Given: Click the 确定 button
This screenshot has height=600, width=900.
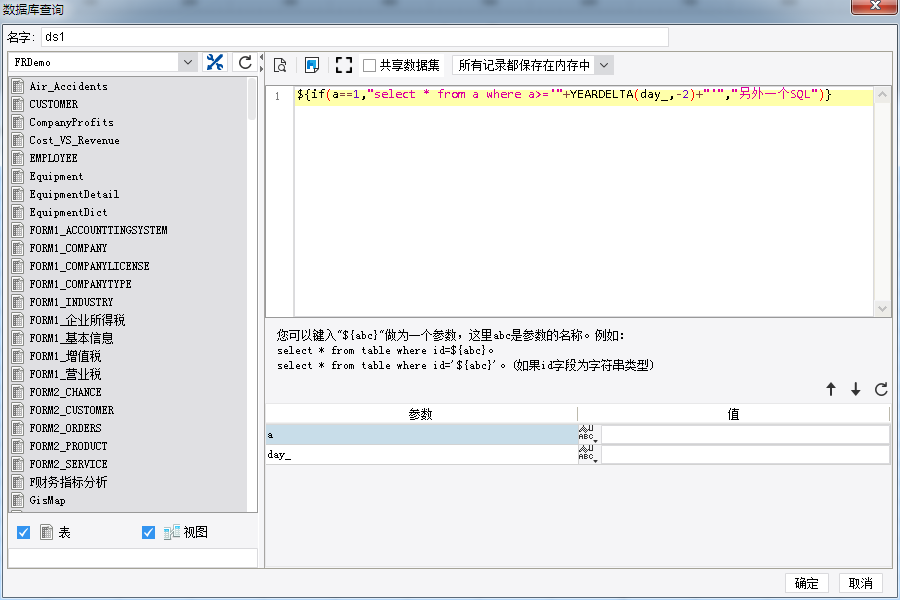Looking at the screenshot, I should (x=807, y=584).
